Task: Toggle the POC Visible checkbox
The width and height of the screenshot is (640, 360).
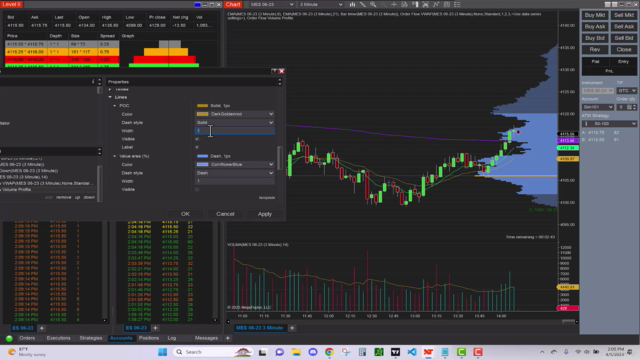Action: point(197,139)
